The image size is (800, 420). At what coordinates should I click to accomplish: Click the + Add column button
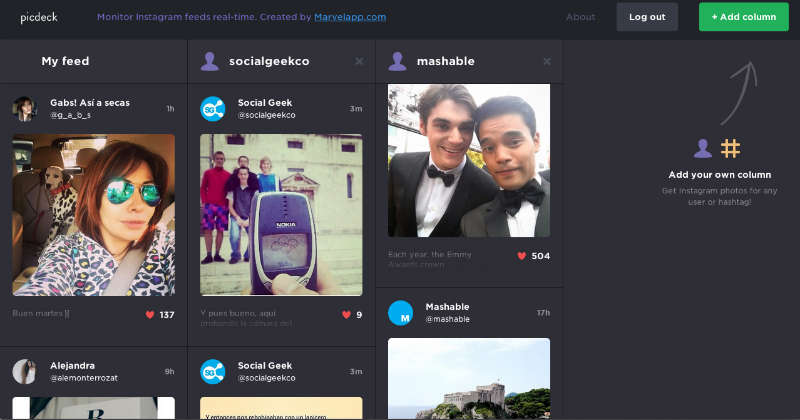[x=743, y=17]
